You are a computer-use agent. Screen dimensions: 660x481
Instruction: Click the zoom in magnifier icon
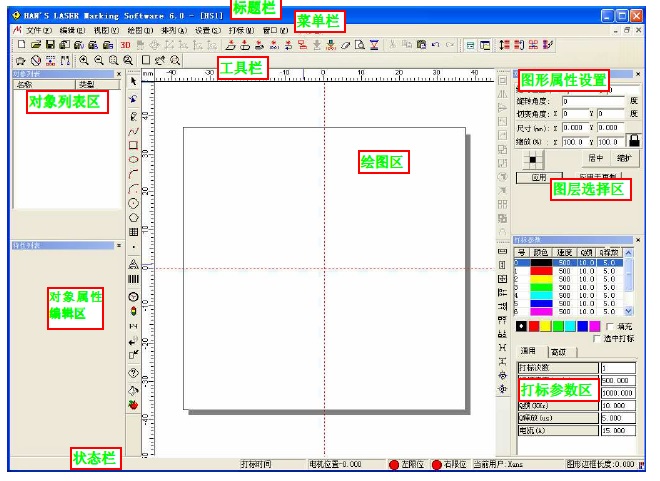coord(84,61)
